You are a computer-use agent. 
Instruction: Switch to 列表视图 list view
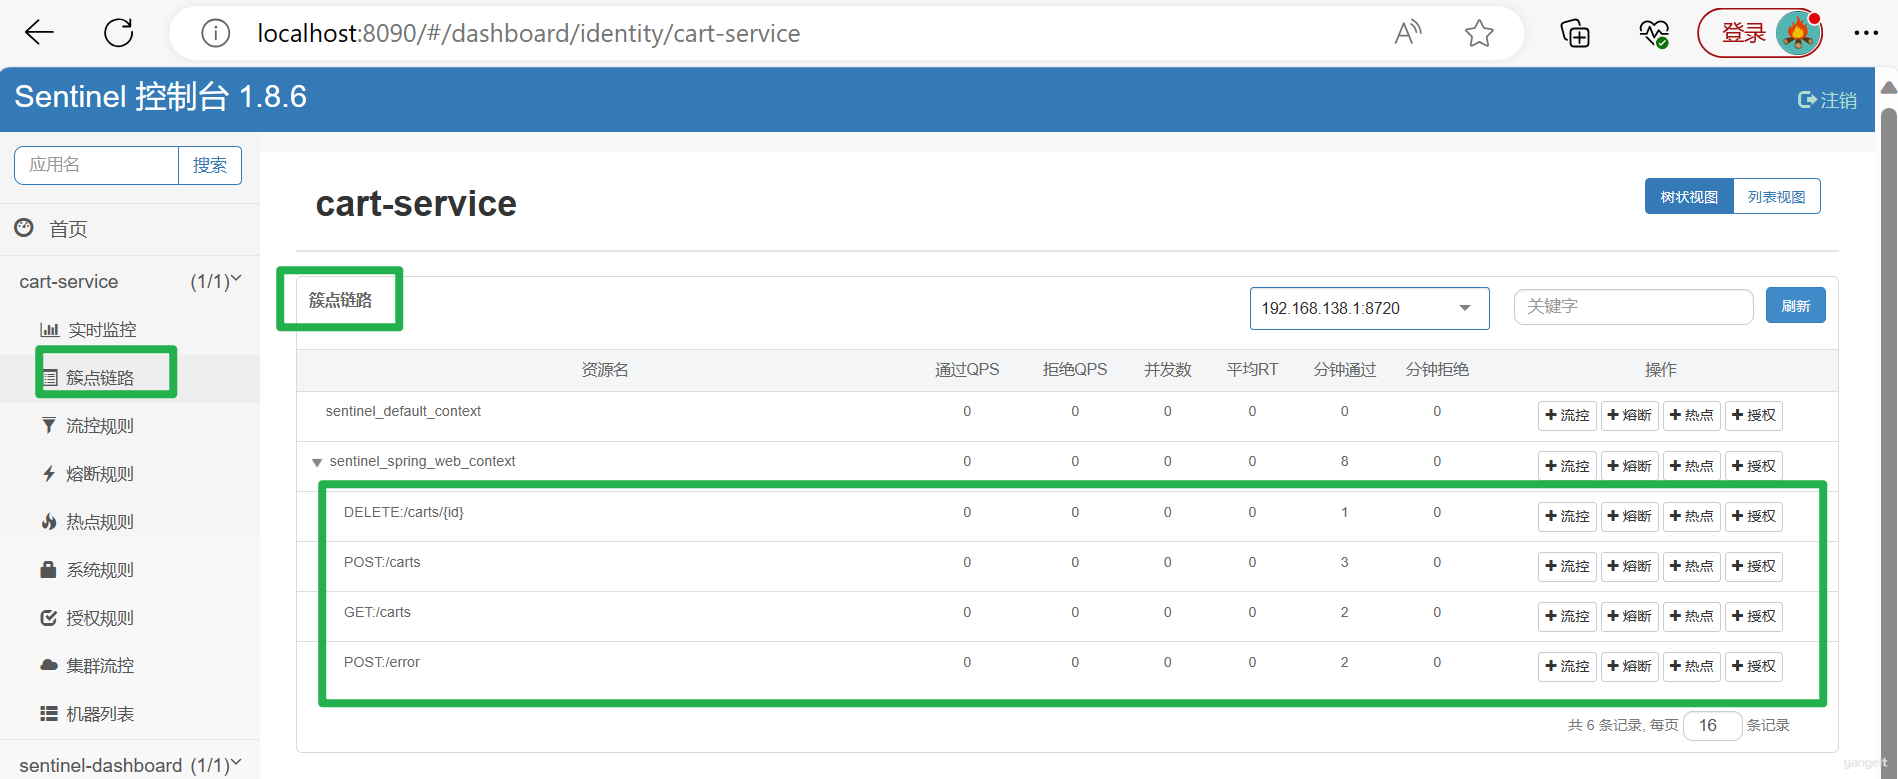tap(1776, 197)
